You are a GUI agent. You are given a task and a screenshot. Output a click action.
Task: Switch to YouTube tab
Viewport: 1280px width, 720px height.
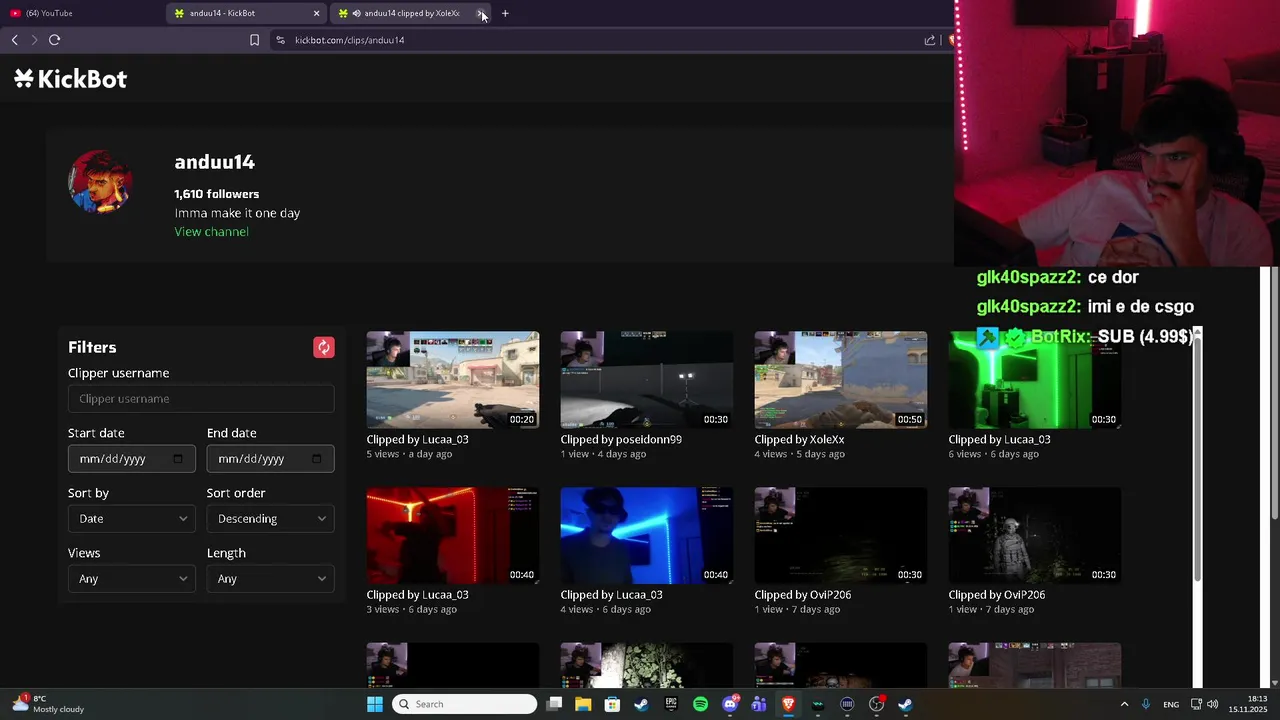(80, 13)
